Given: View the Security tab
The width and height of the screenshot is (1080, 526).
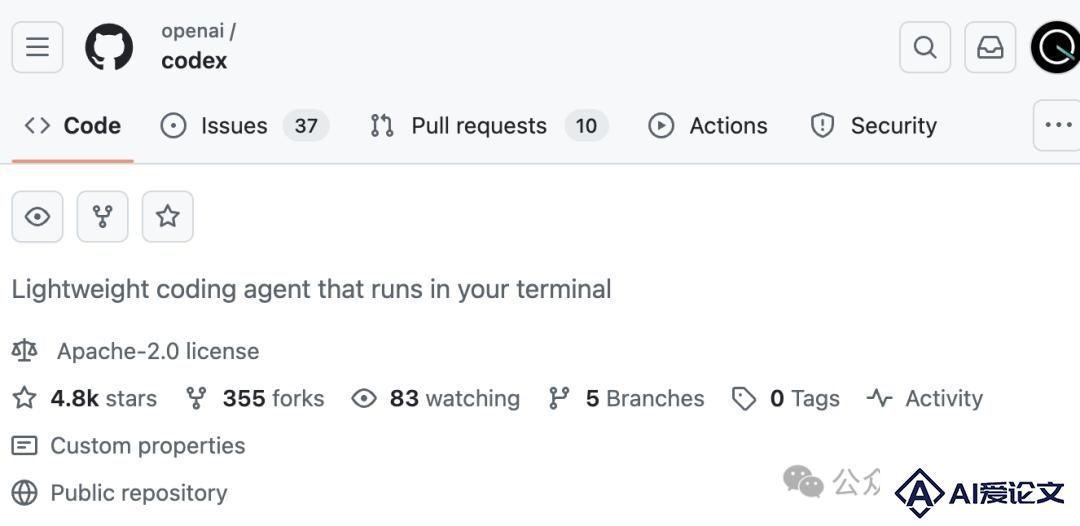Looking at the screenshot, I should [x=873, y=126].
